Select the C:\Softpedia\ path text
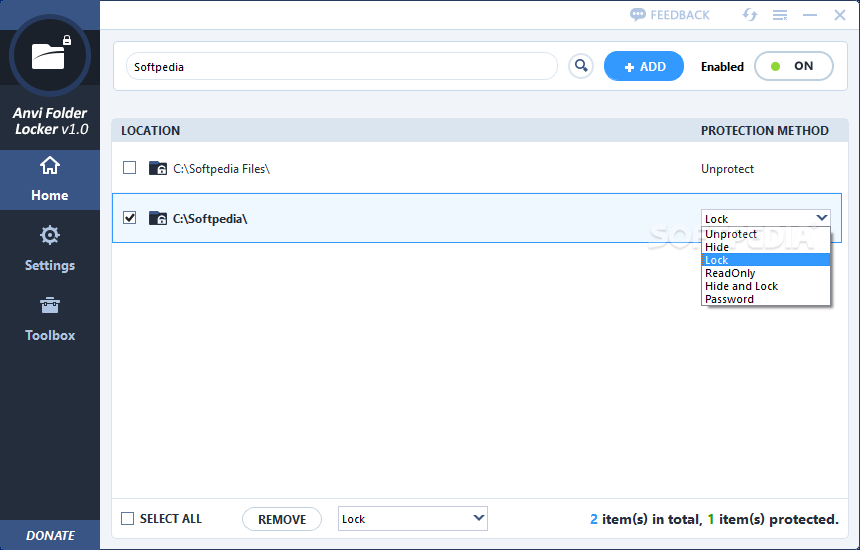This screenshot has width=860, height=550. [210, 219]
